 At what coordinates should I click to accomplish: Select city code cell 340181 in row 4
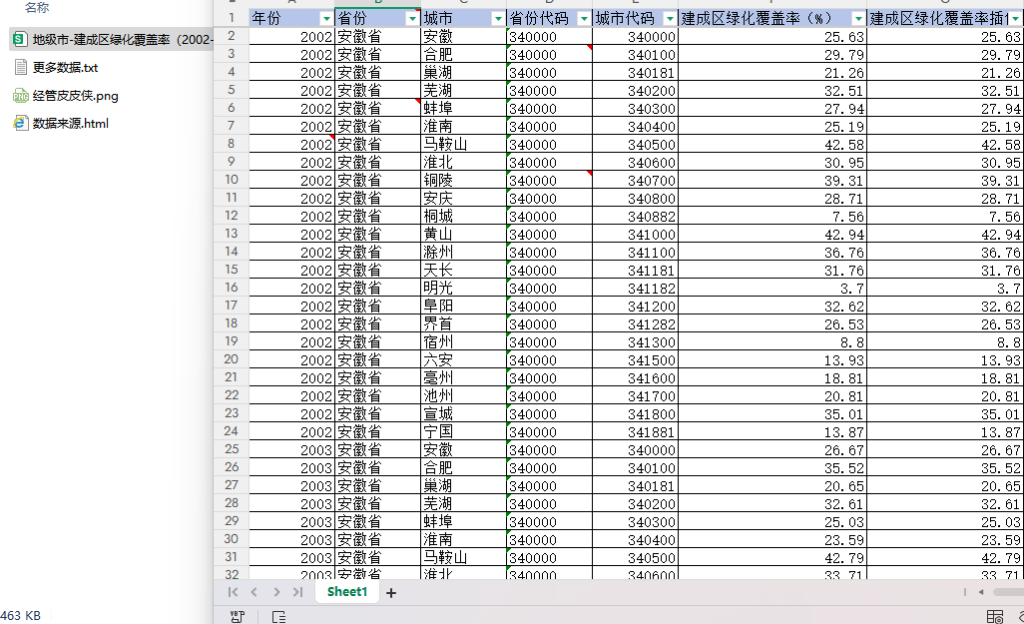[x=635, y=72]
